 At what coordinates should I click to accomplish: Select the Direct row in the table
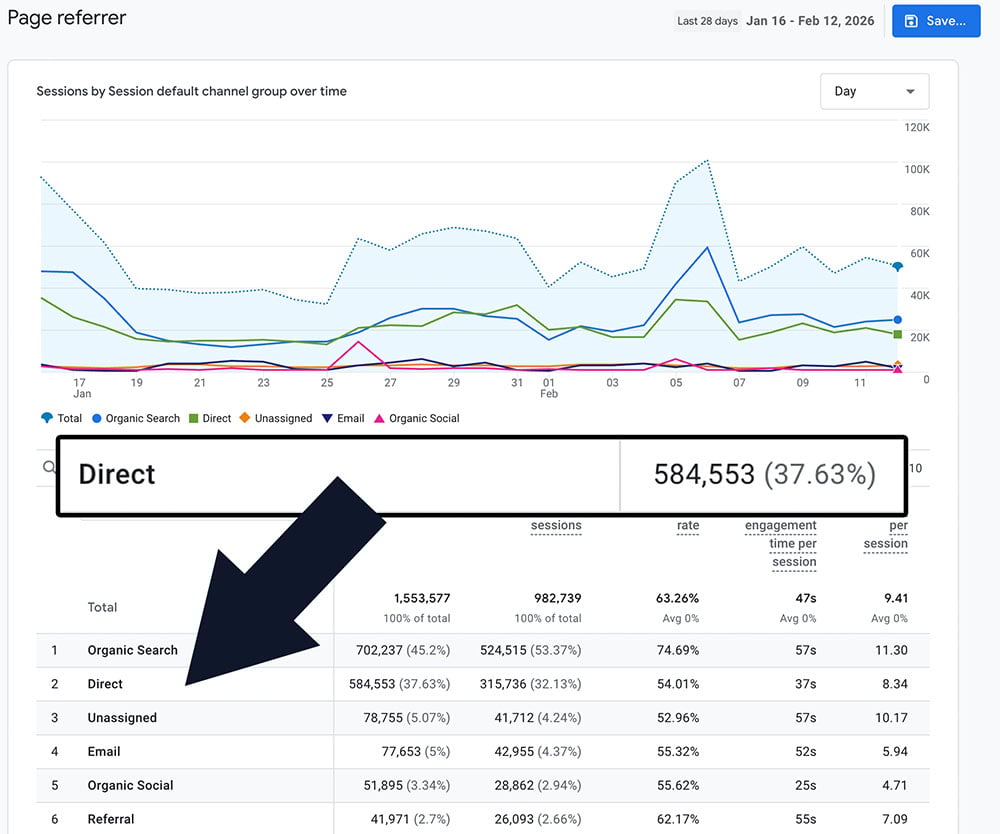coord(105,684)
